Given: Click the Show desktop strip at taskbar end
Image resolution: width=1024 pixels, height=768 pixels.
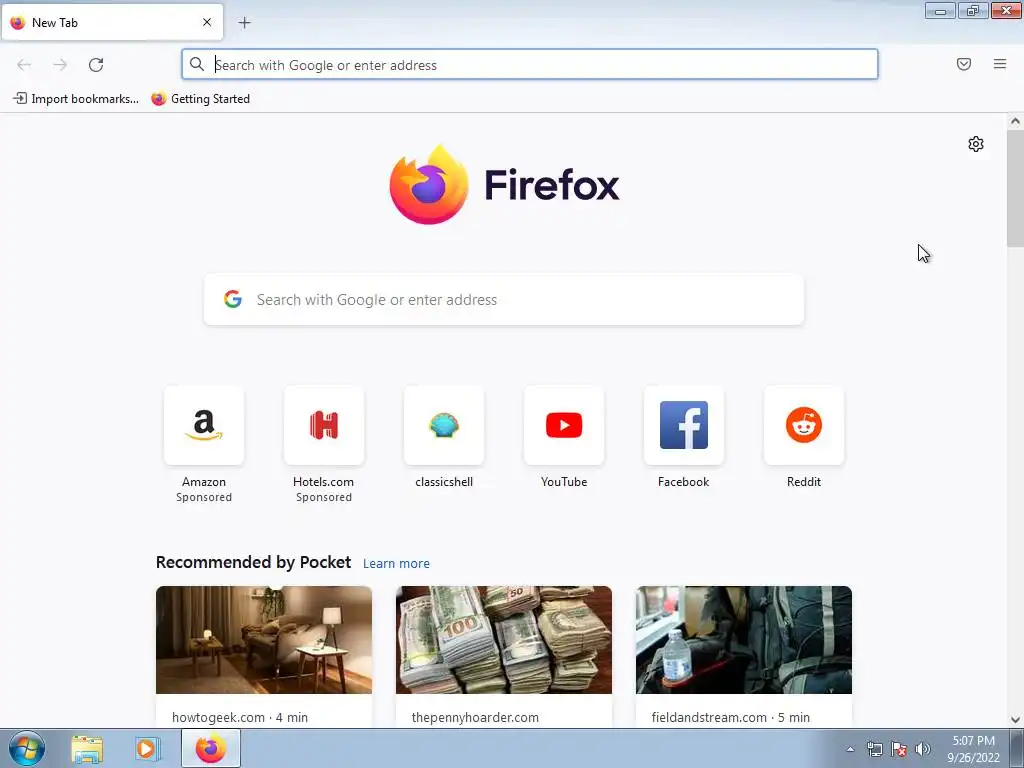Looking at the screenshot, I should (1017, 749).
